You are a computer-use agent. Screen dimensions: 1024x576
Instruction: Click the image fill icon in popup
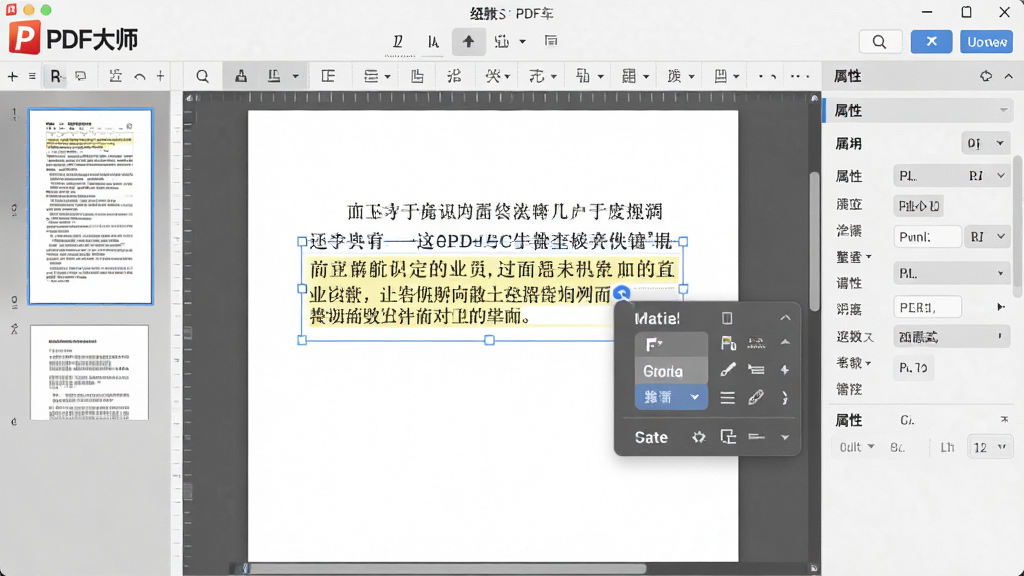click(728, 343)
